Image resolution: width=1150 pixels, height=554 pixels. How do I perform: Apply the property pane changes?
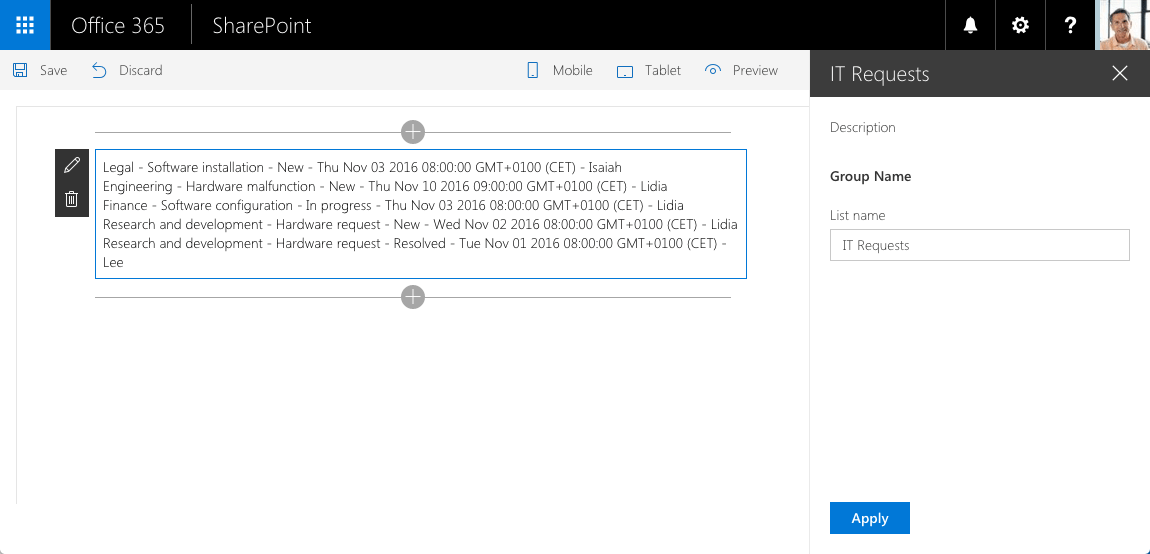pyautogui.click(x=870, y=518)
